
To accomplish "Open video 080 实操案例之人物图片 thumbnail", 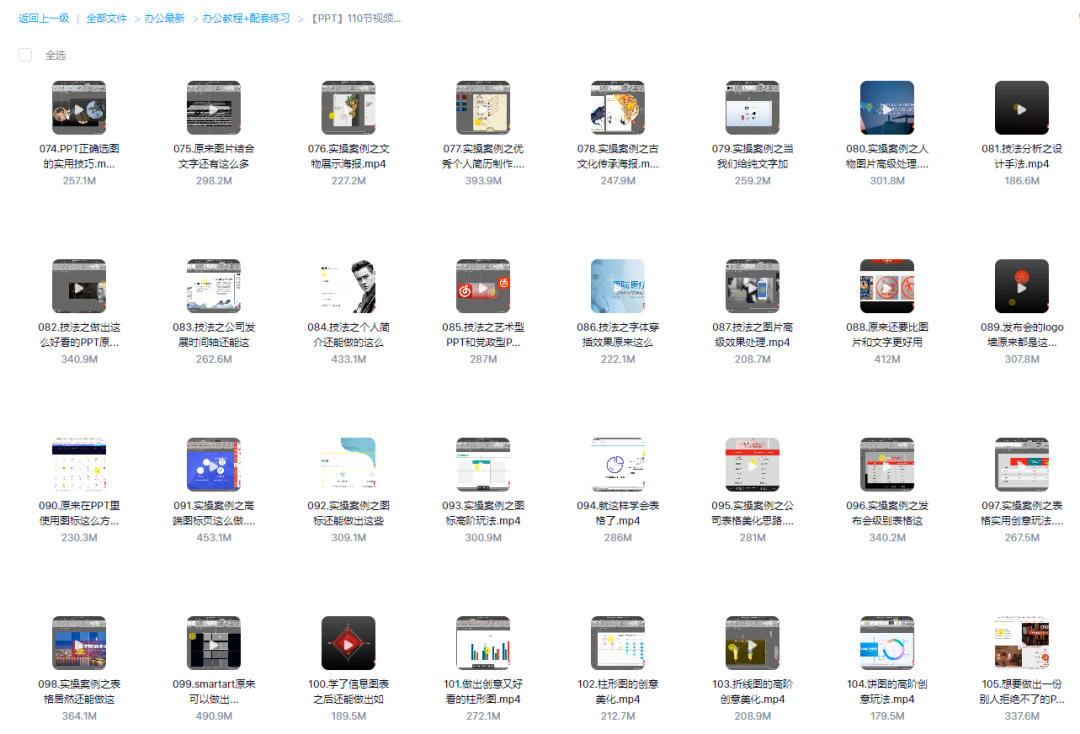I will point(886,108).
